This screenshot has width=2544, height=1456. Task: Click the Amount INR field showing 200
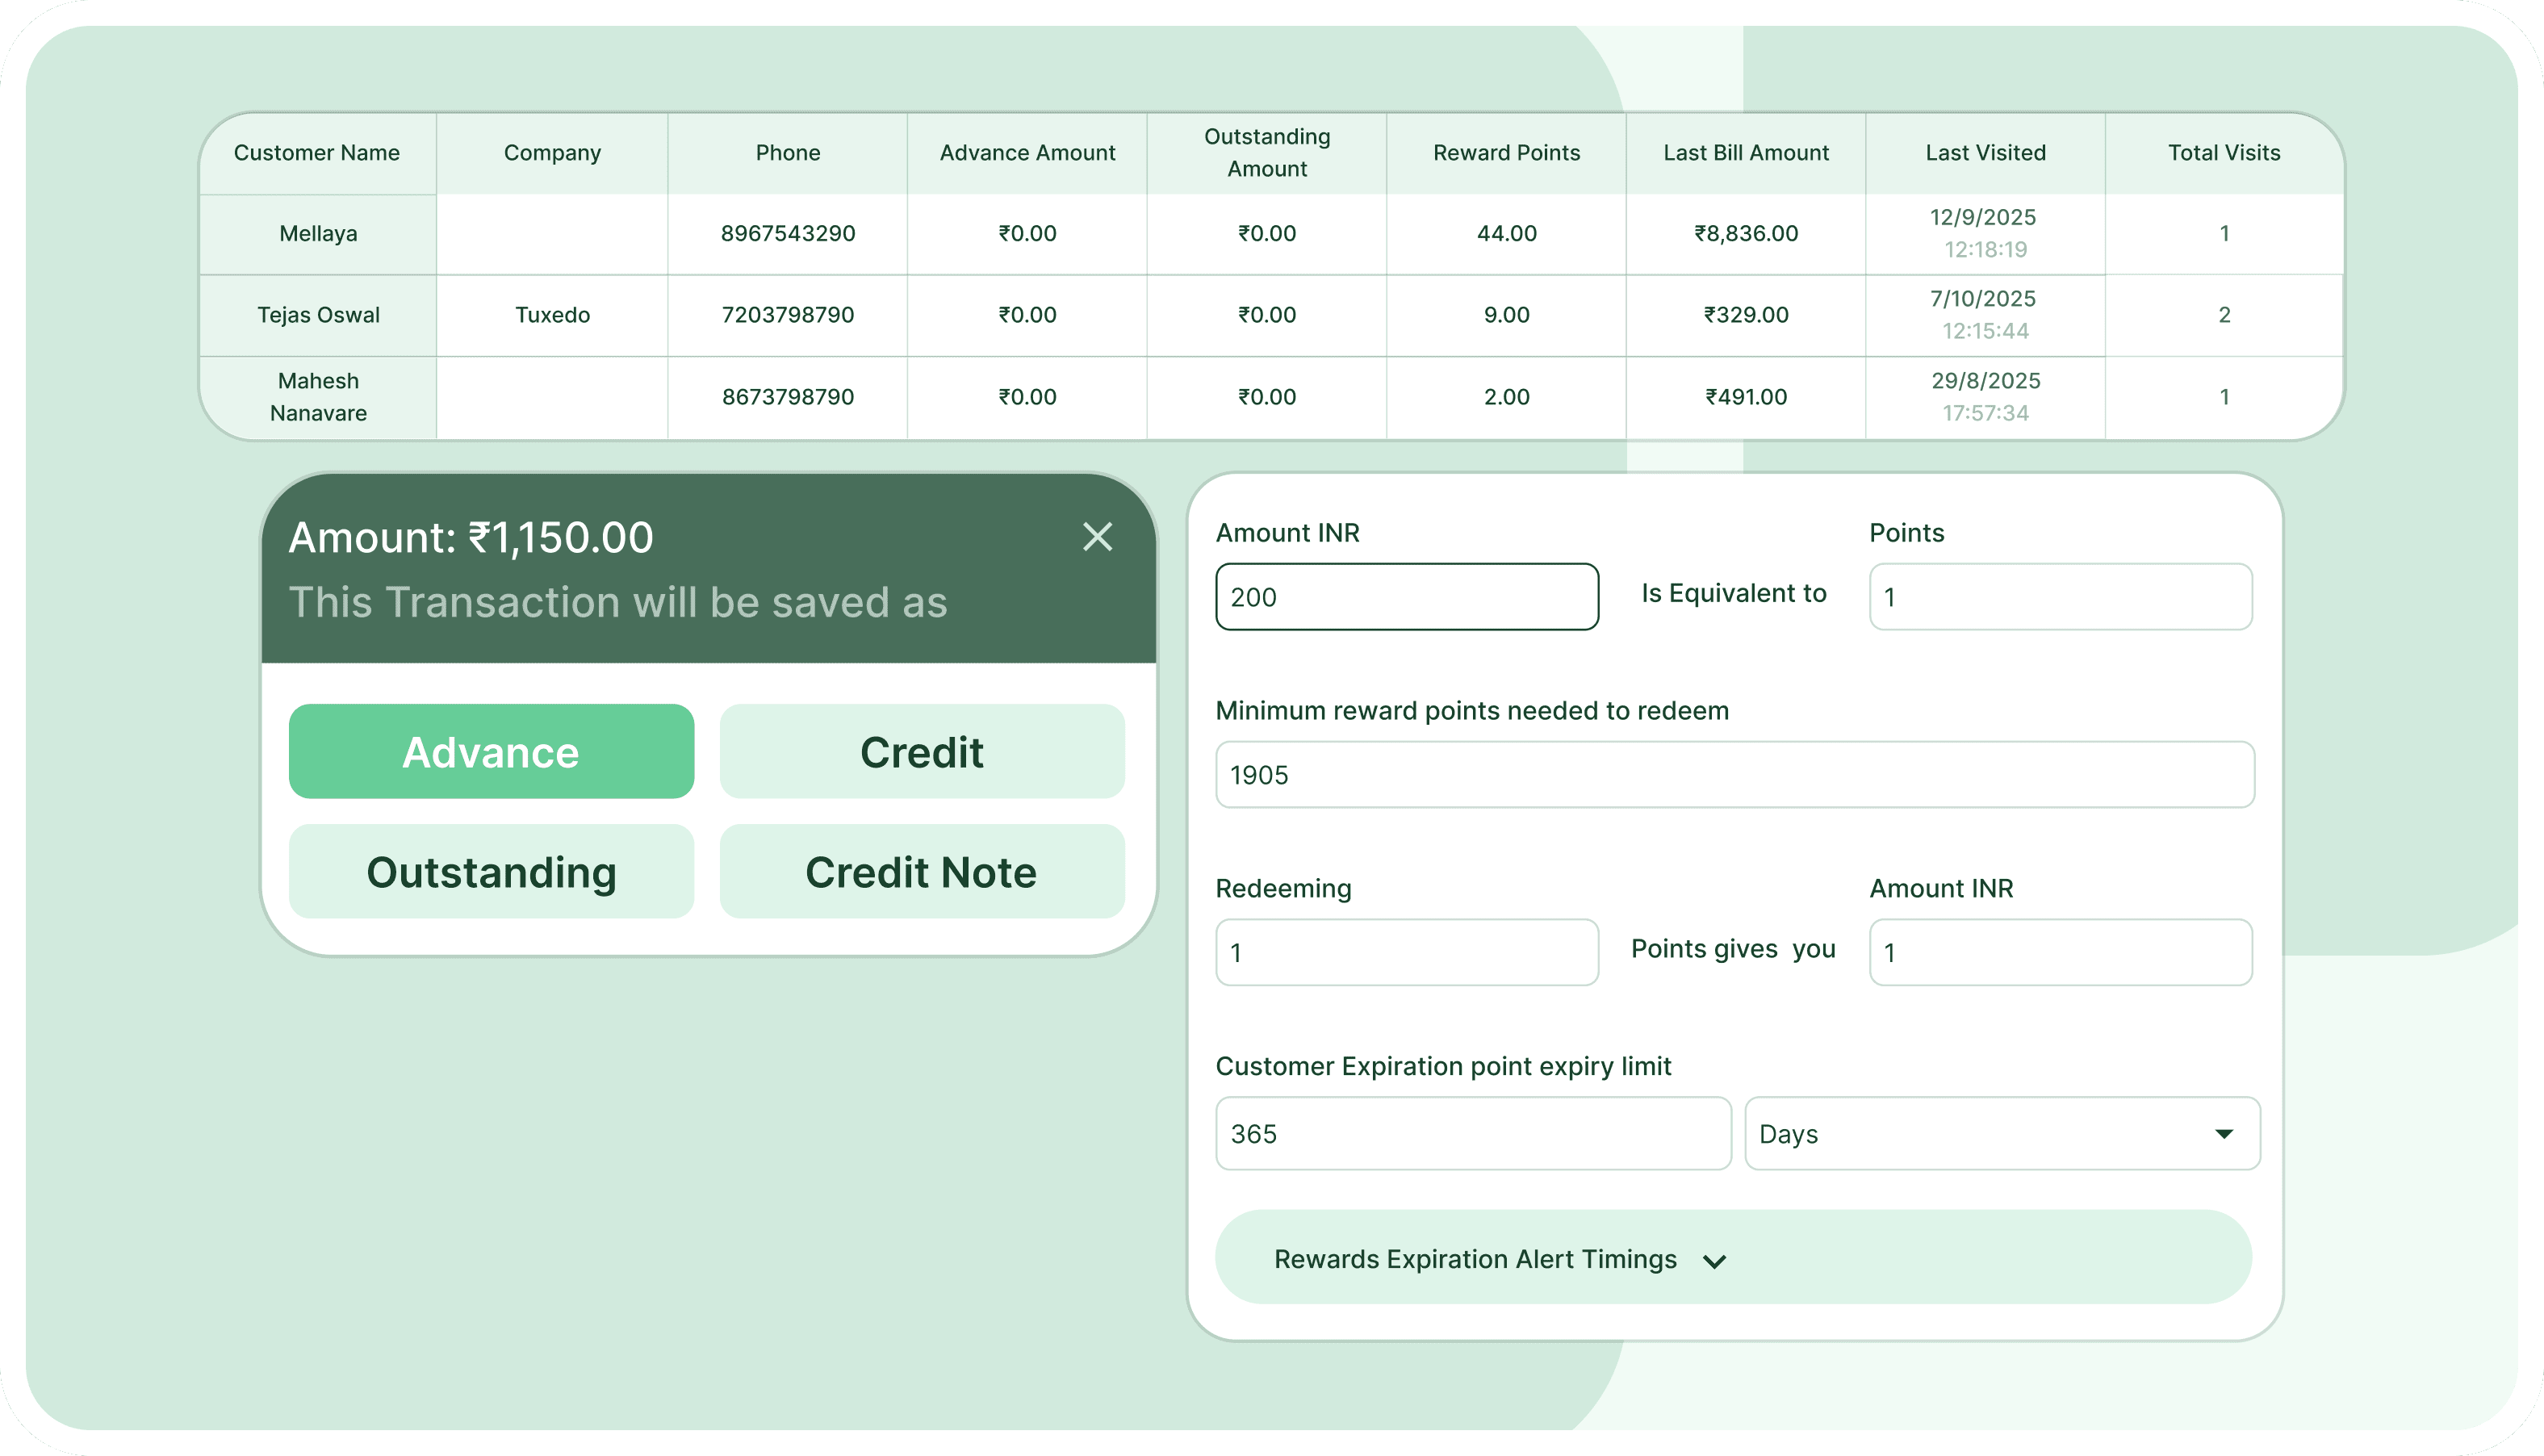click(x=1405, y=597)
